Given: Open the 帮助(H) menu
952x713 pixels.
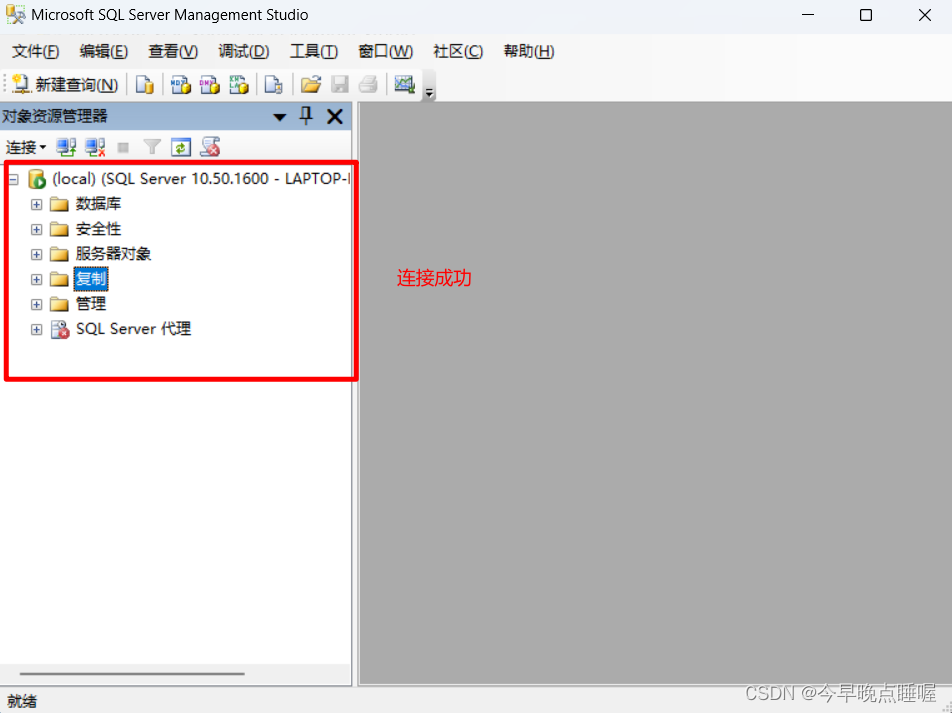Looking at the screenshot, I should coord(529,52).
